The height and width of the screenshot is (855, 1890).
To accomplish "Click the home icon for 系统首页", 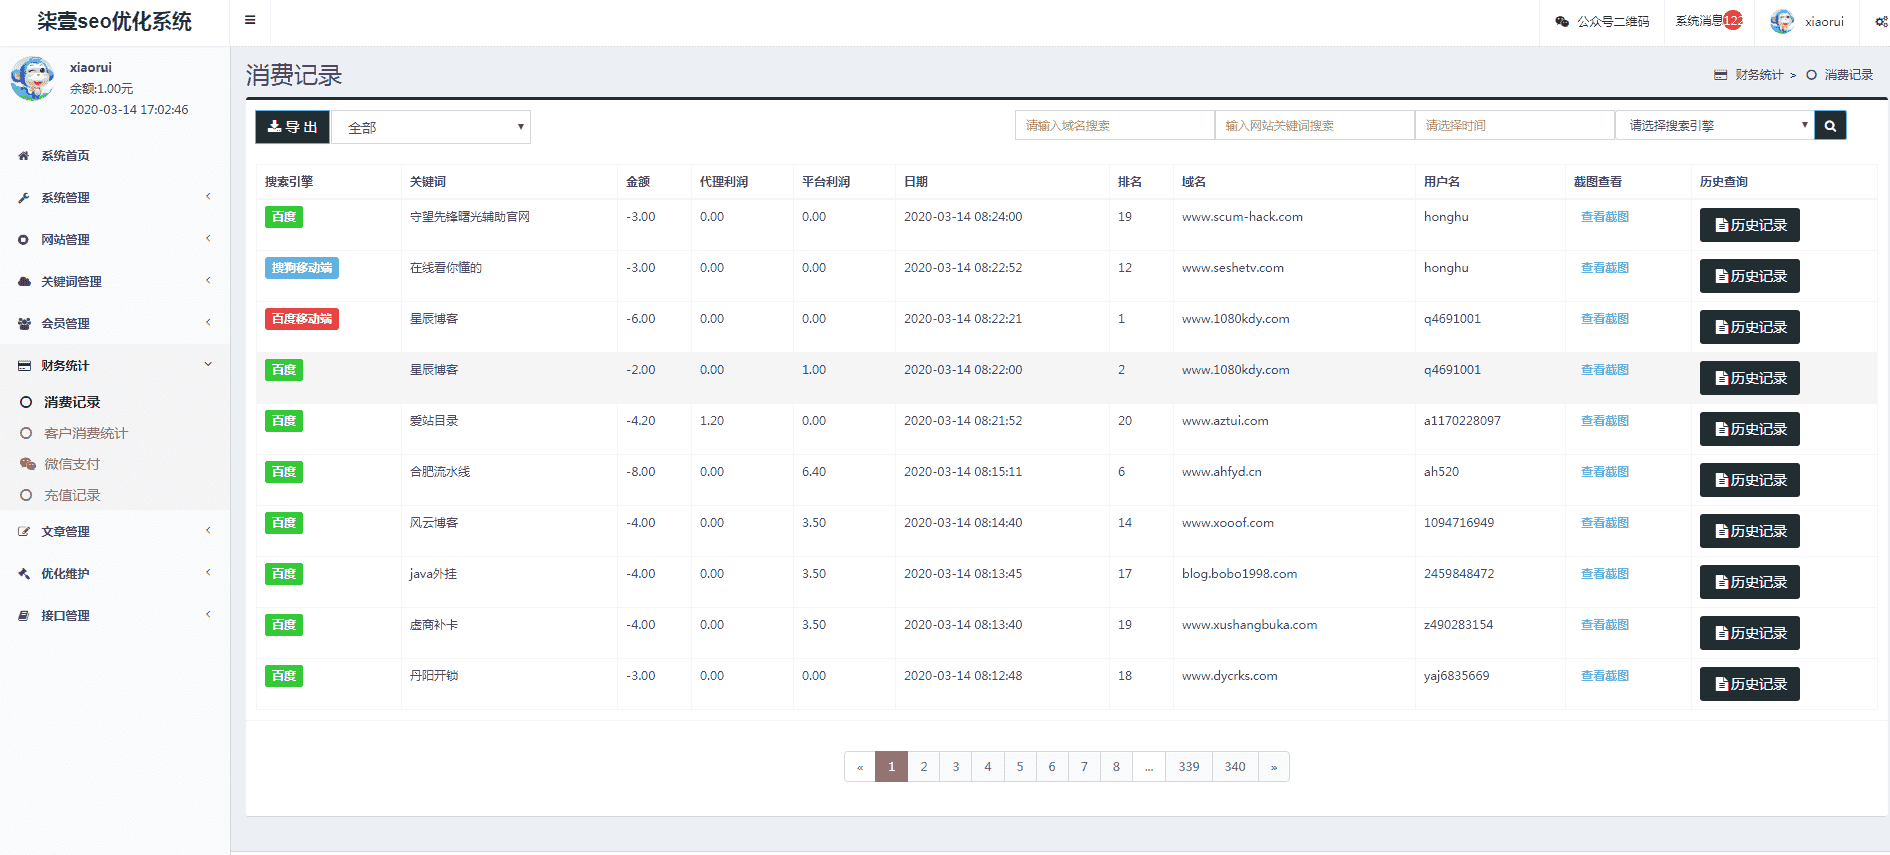I will pos(24,156).
